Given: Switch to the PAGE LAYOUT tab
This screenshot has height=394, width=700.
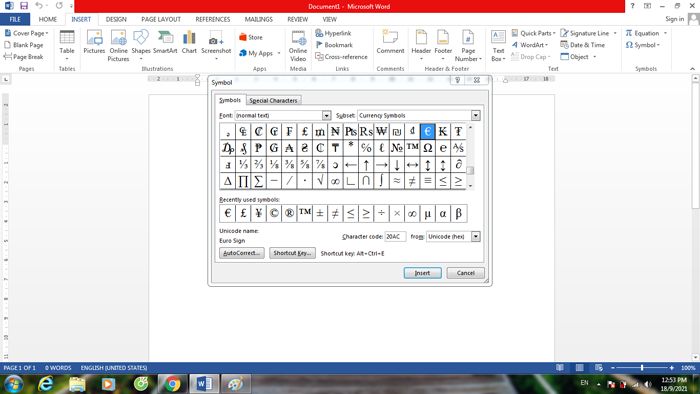Looking at the screenshot, I should [161, 19].
